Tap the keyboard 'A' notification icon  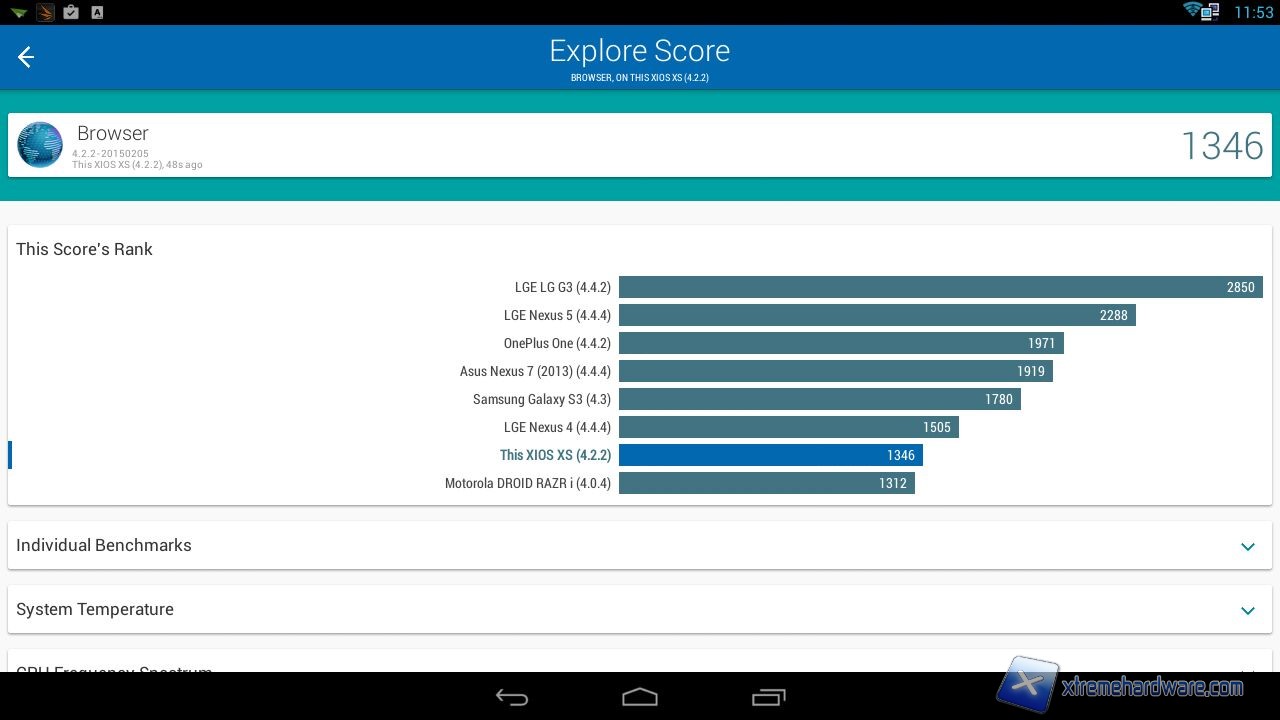(x=97, y=12)
